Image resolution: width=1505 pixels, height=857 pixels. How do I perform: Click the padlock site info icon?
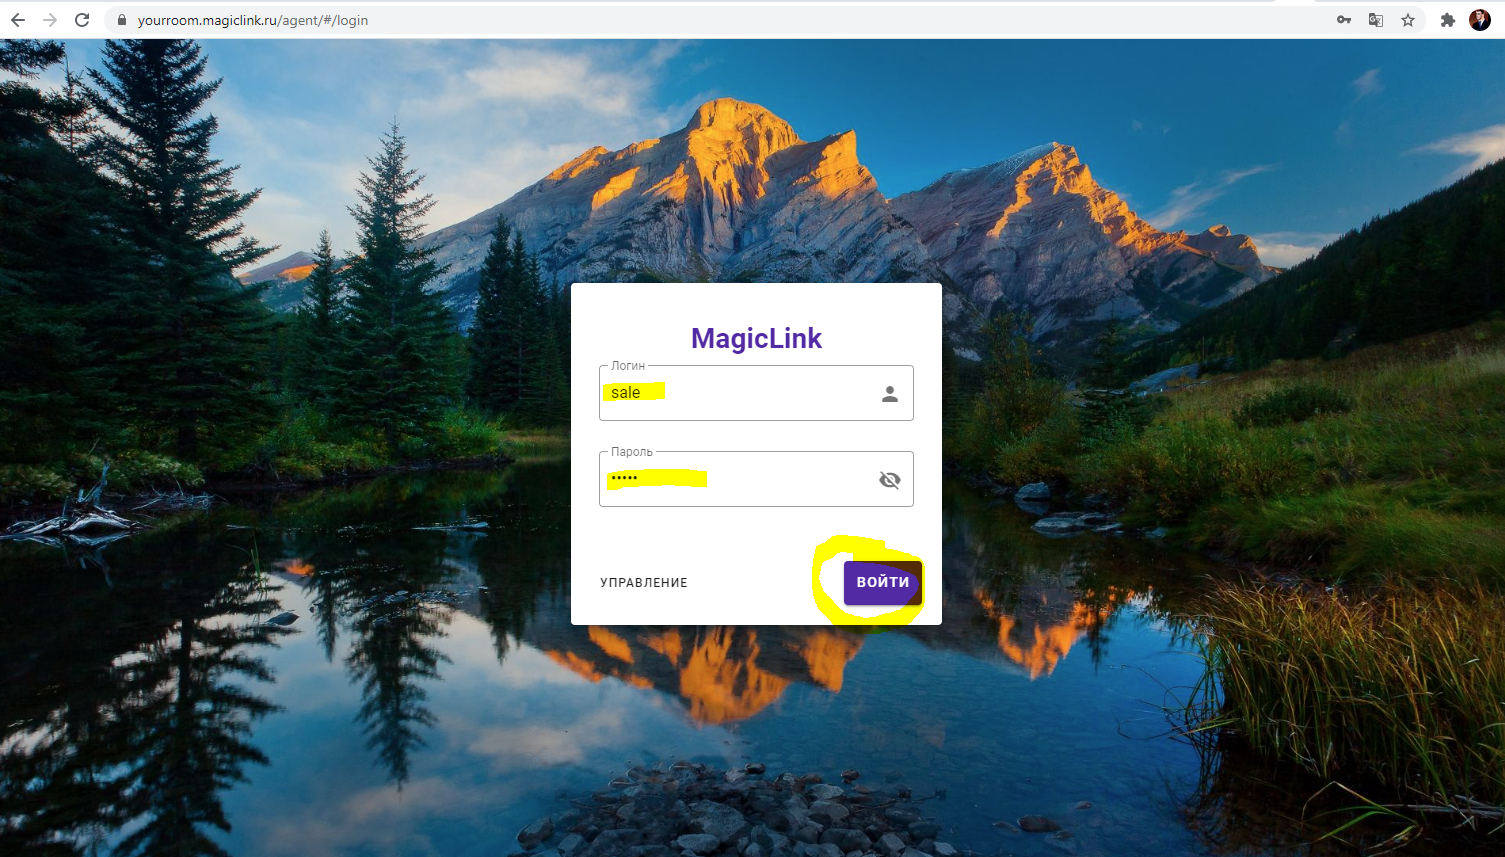(122, 20)
